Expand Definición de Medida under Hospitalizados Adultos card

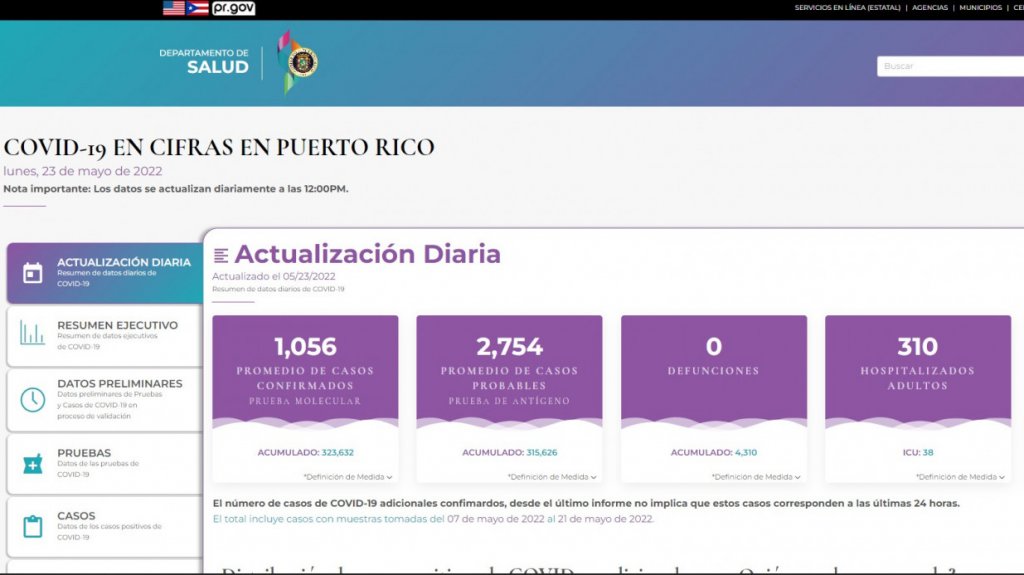tap(960, 477)
